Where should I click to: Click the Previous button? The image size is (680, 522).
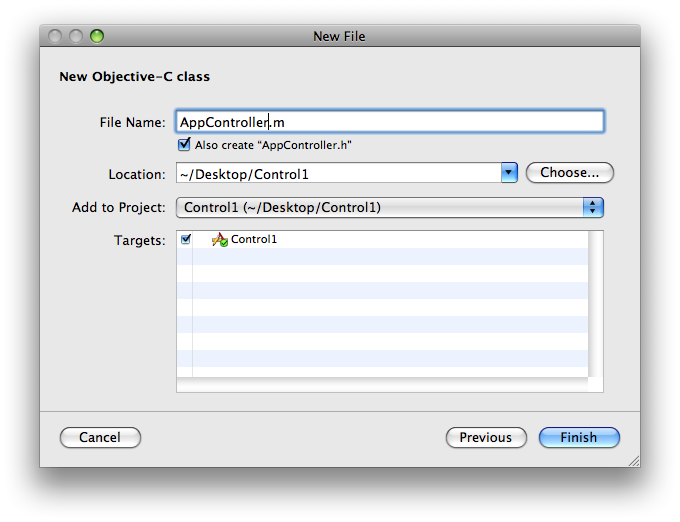pos(486,437)
